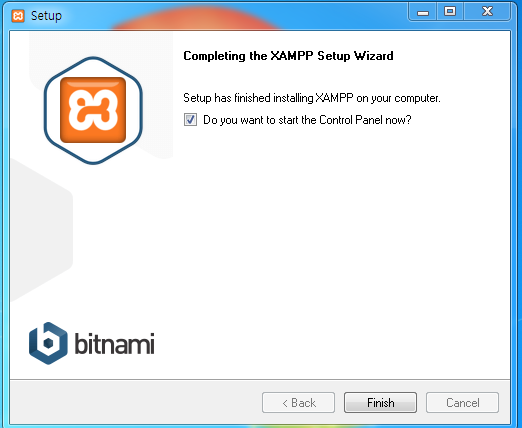
Task: Click the 'Setup has finished installing XAMPP' message
Action: (312, 98)
